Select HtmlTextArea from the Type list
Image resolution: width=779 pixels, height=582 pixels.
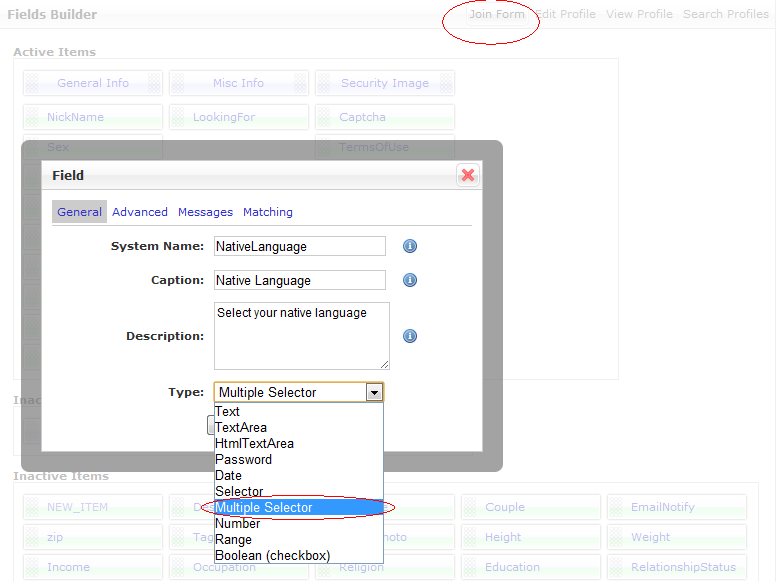(254, 443)
